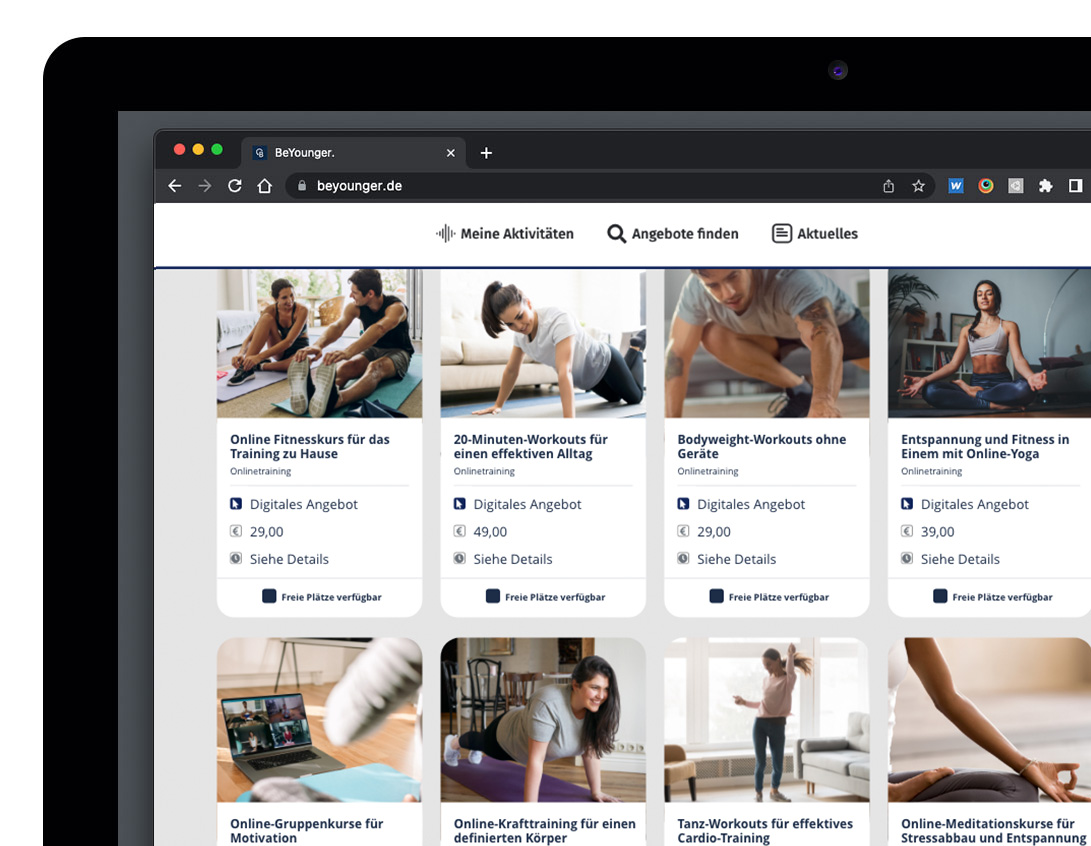Open Aktuelles navigation item
Screen dimensions: 1091x846
coord(815,234)
